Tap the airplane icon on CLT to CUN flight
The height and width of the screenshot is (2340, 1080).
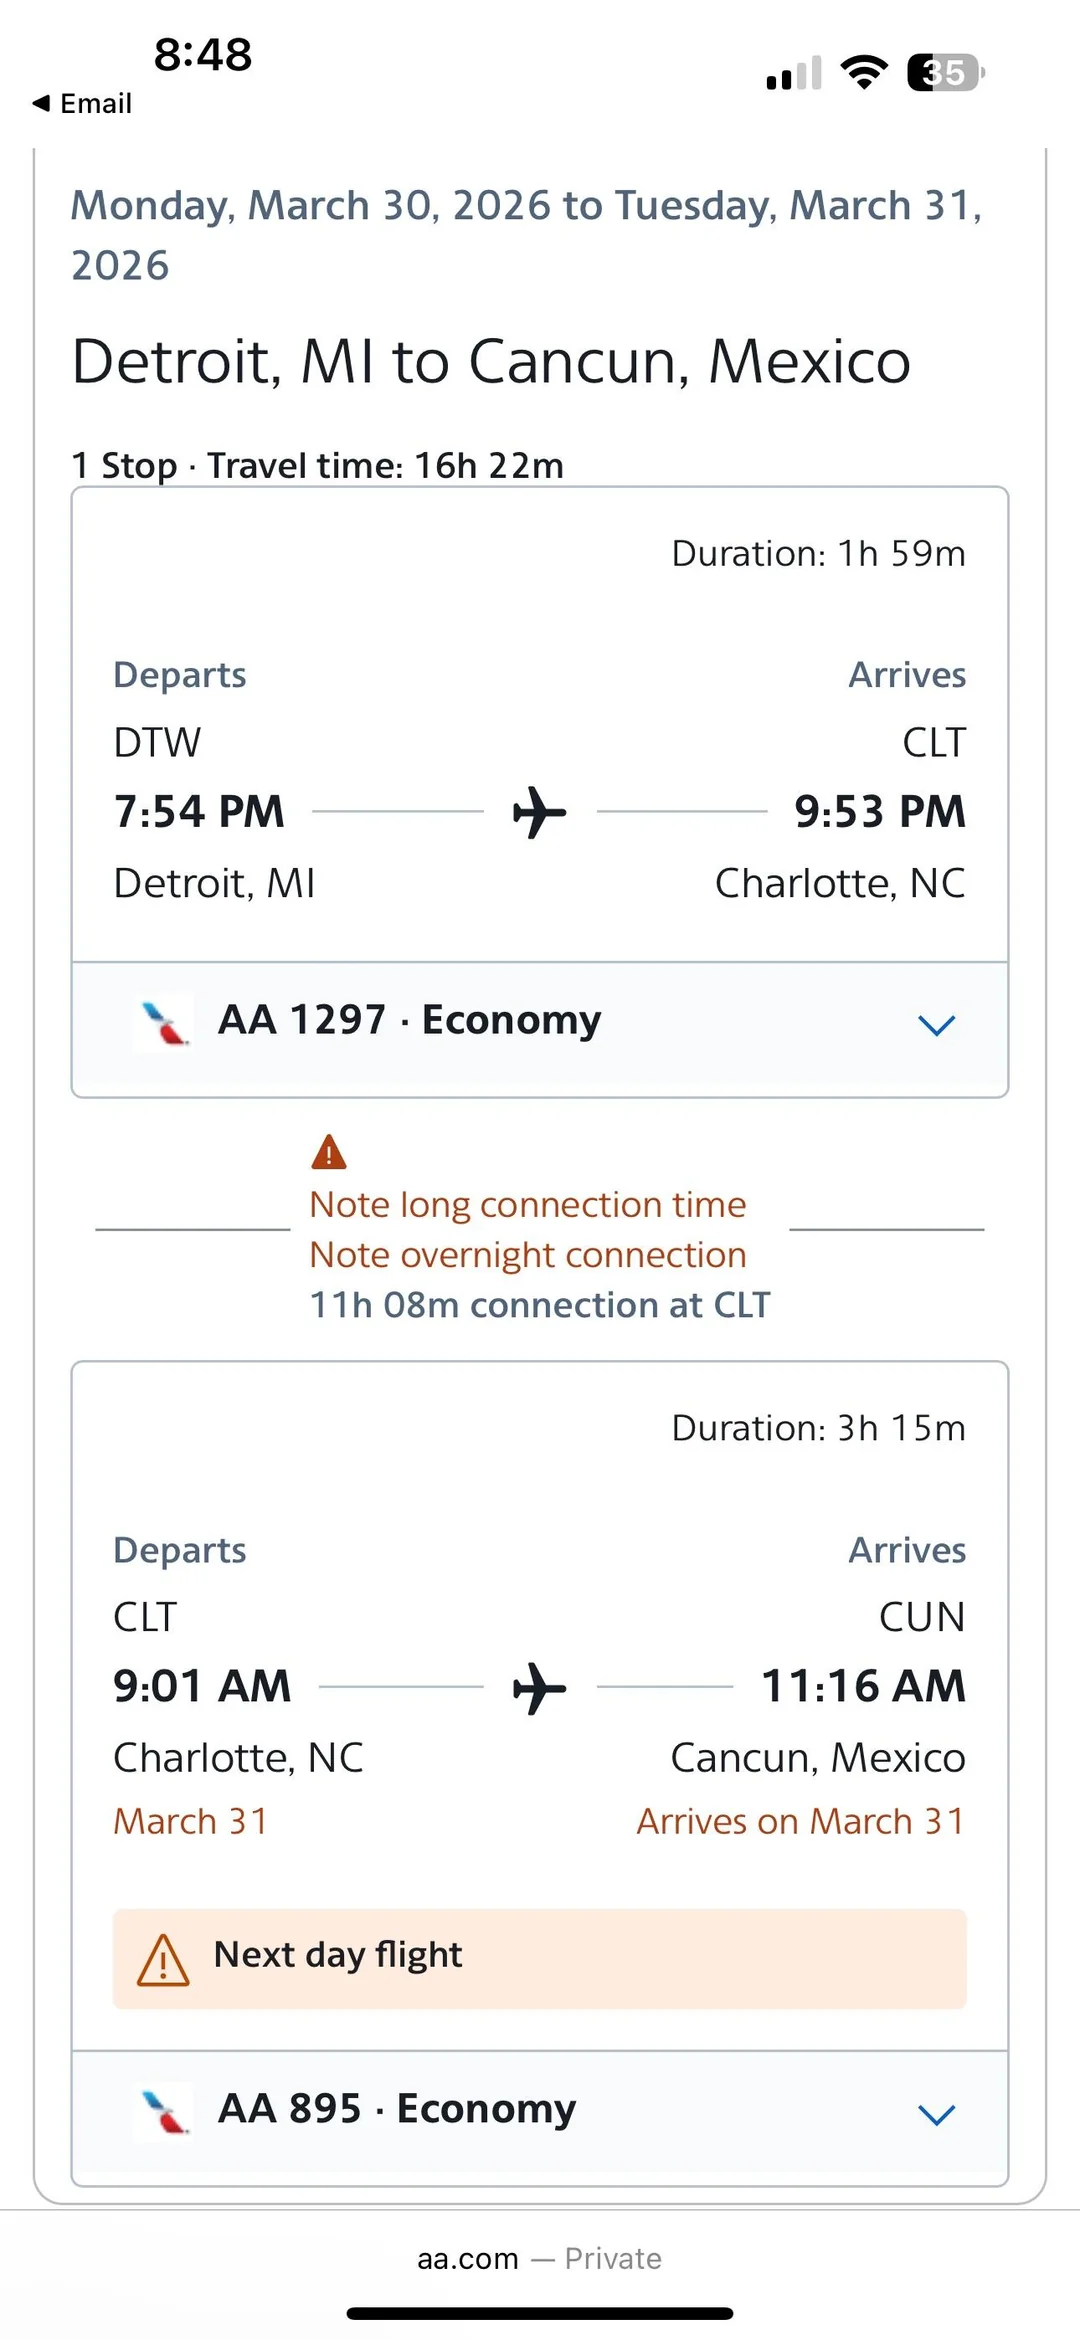[x=540, y=1687]
